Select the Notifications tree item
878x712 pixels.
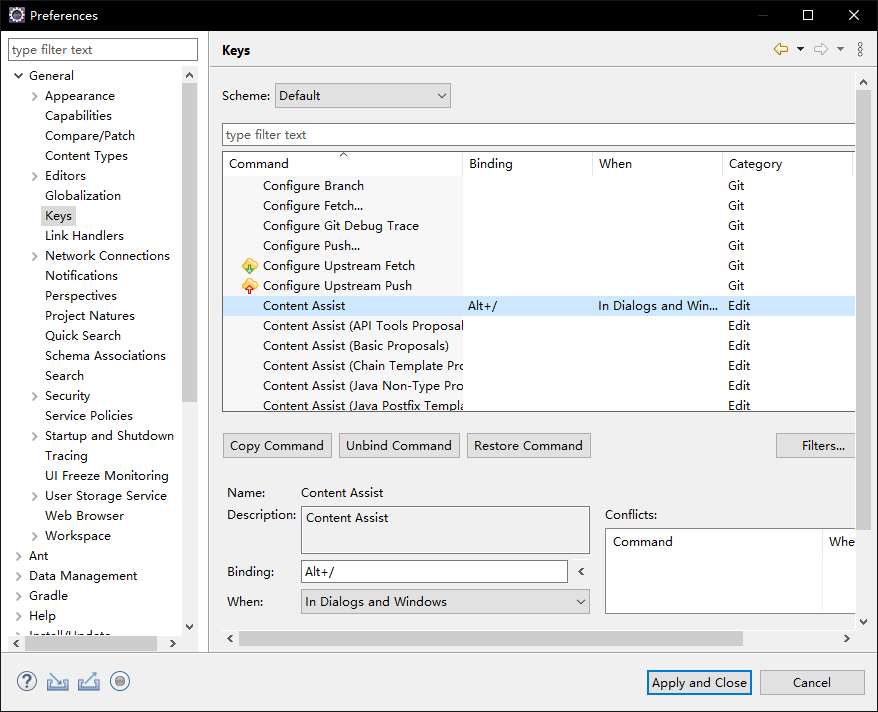pyautogui.click(x=82, y=276)
